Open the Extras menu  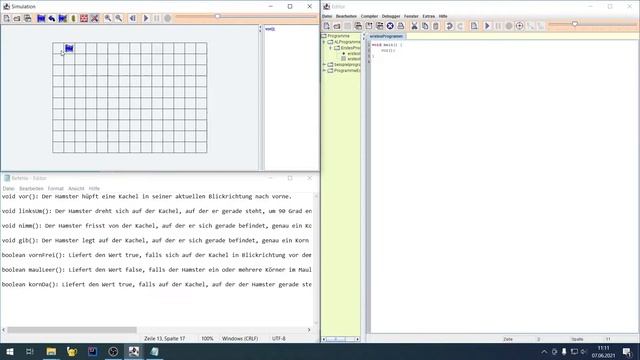[x=429, y=16]
